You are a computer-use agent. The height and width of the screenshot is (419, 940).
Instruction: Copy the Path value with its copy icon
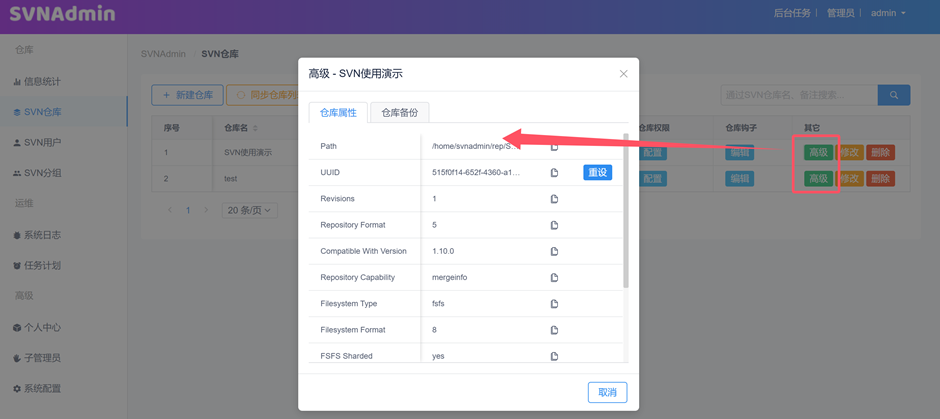pos(555,146)
